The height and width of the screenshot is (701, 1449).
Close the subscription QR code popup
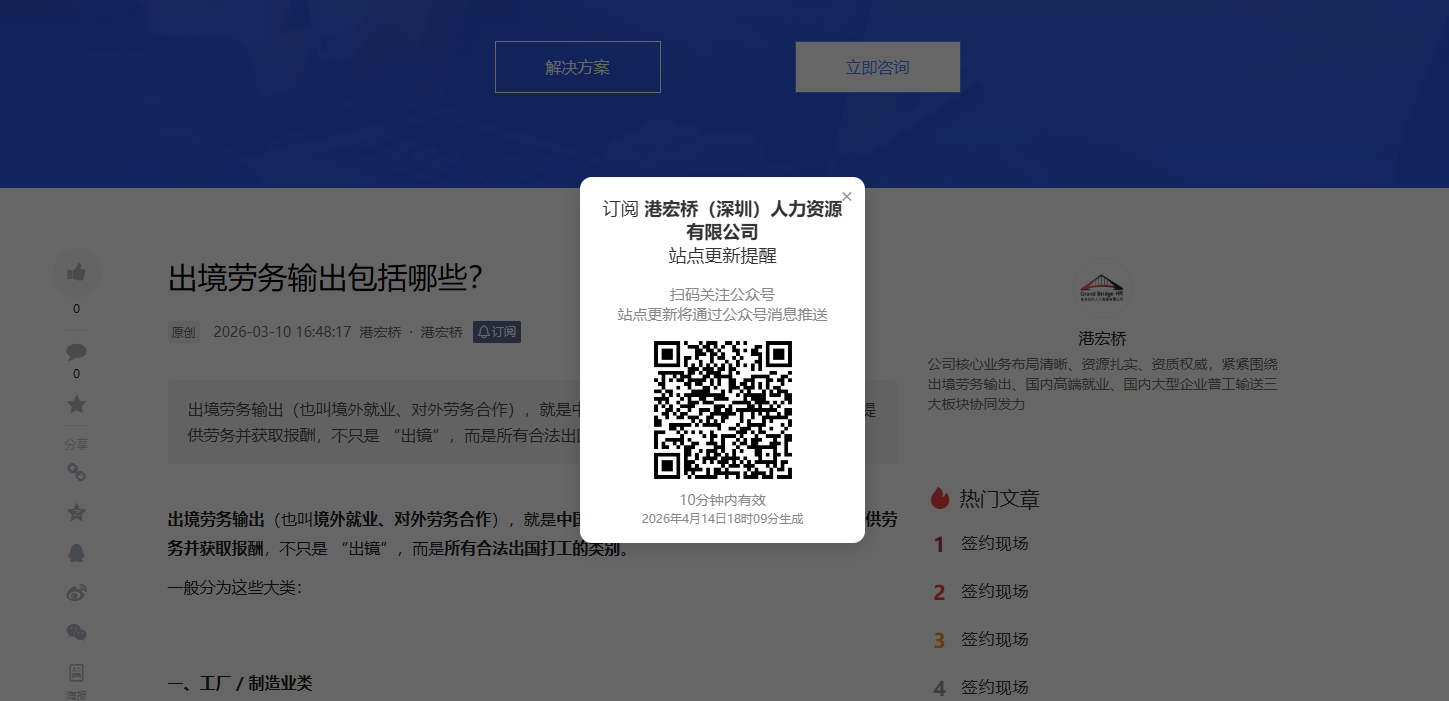coord(847,197)
